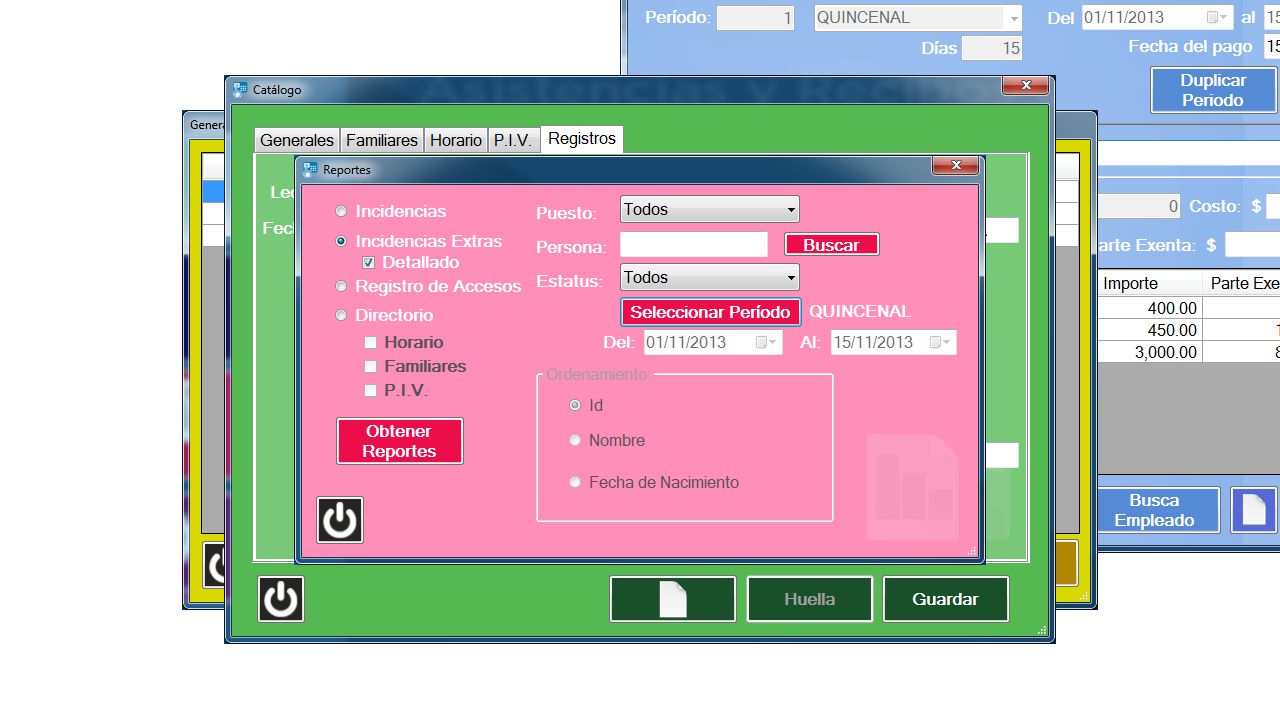Click the power icon in Catálogo window
The width and height of the screenshot is (1280, 720).
(x=281, y=599)
